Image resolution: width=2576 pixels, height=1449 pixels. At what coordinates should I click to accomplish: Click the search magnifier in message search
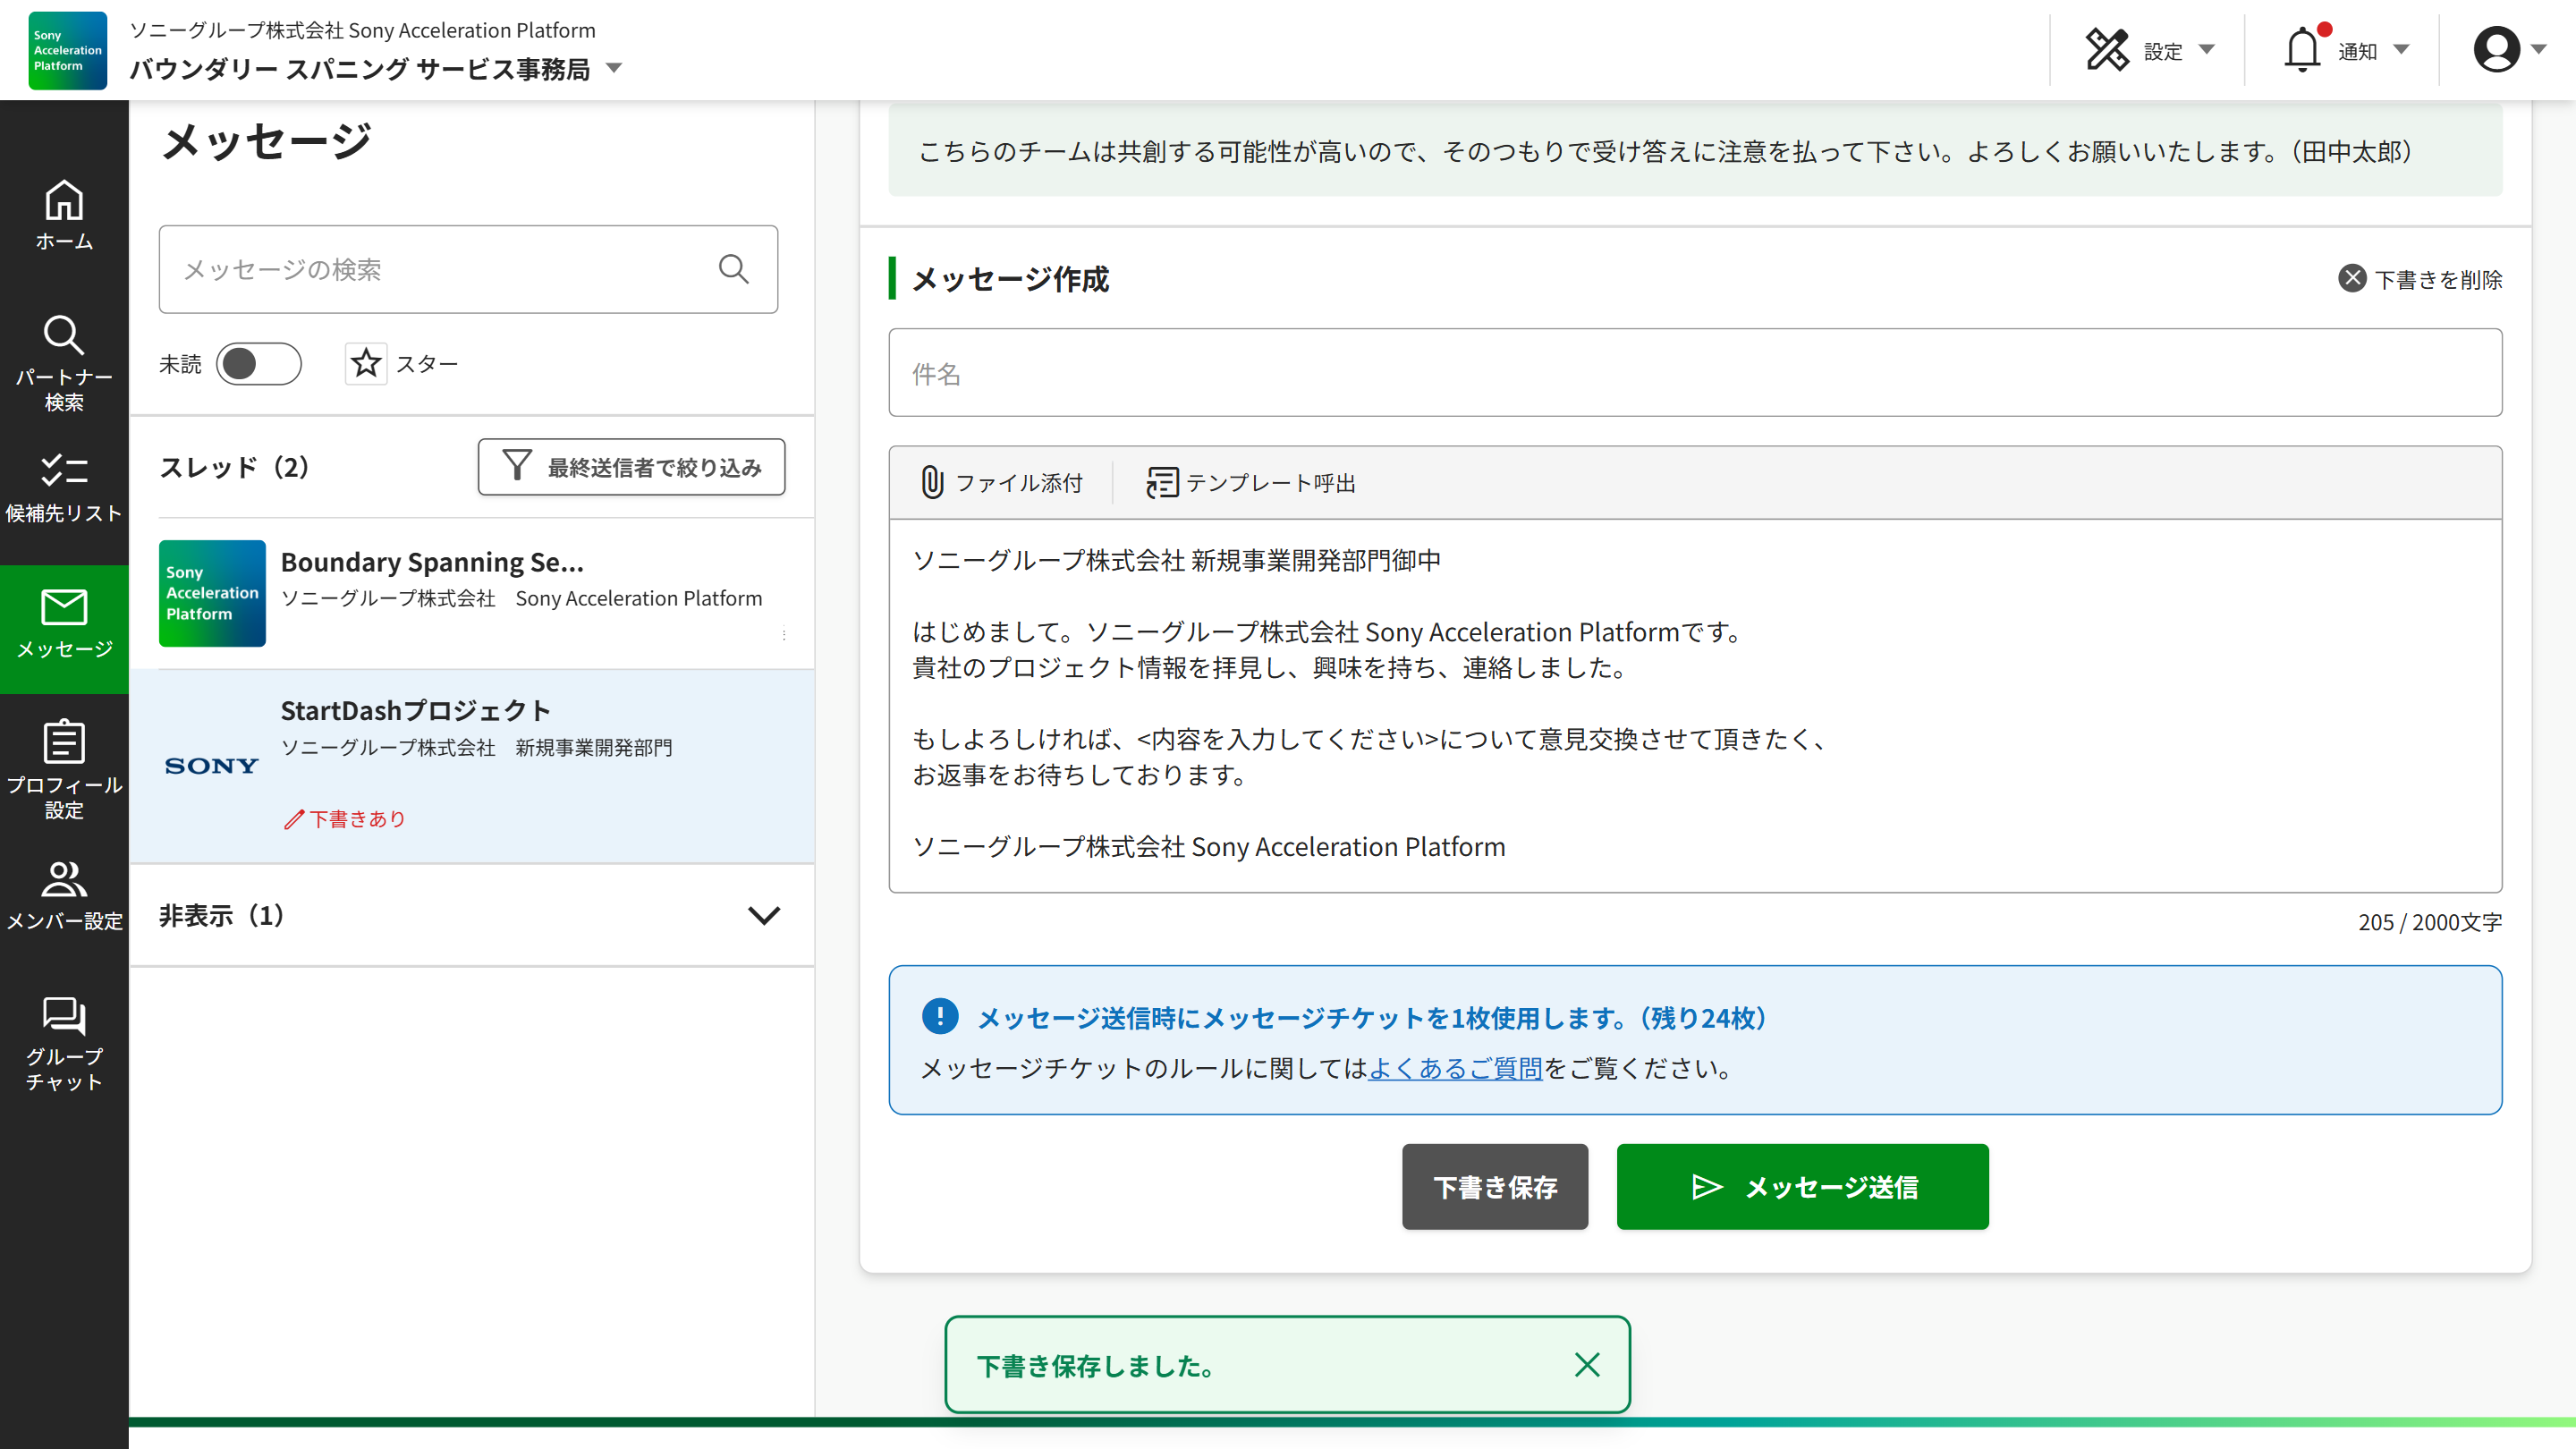[733, 269]
